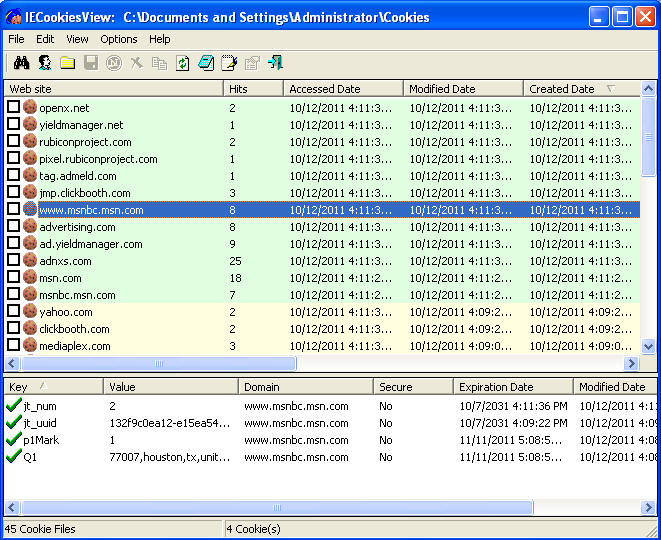Tick the checkbox for openx.net
The image size is (661, 540).
click(x=13, y=107)
